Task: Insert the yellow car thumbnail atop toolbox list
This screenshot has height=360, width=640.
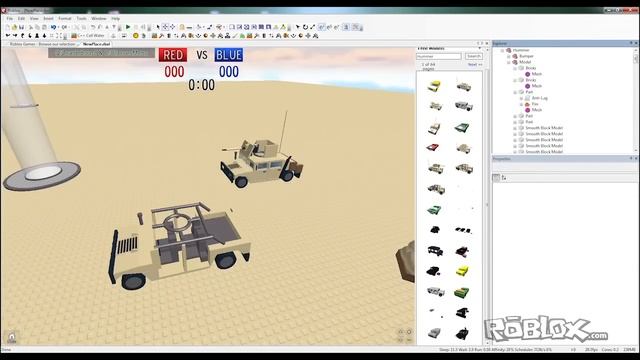Action: point(434,86)
